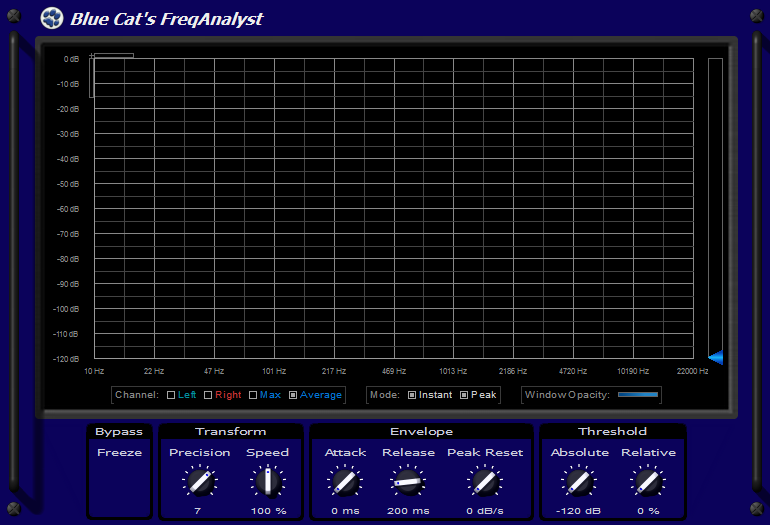Click the 10 Hz axis label
The width and height of the screenshot is (770, 525).
(x=94, y=371)
